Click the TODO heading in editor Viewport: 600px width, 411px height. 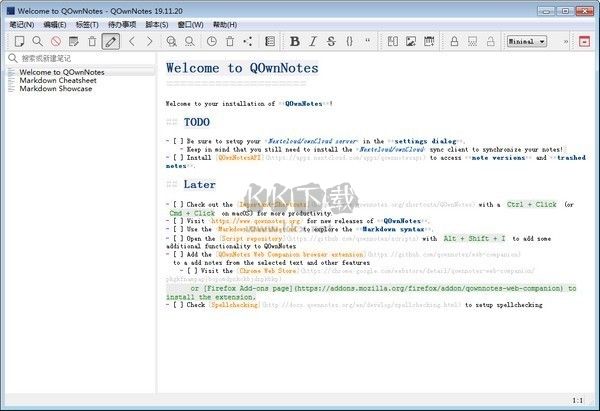[x=197, y=122]
